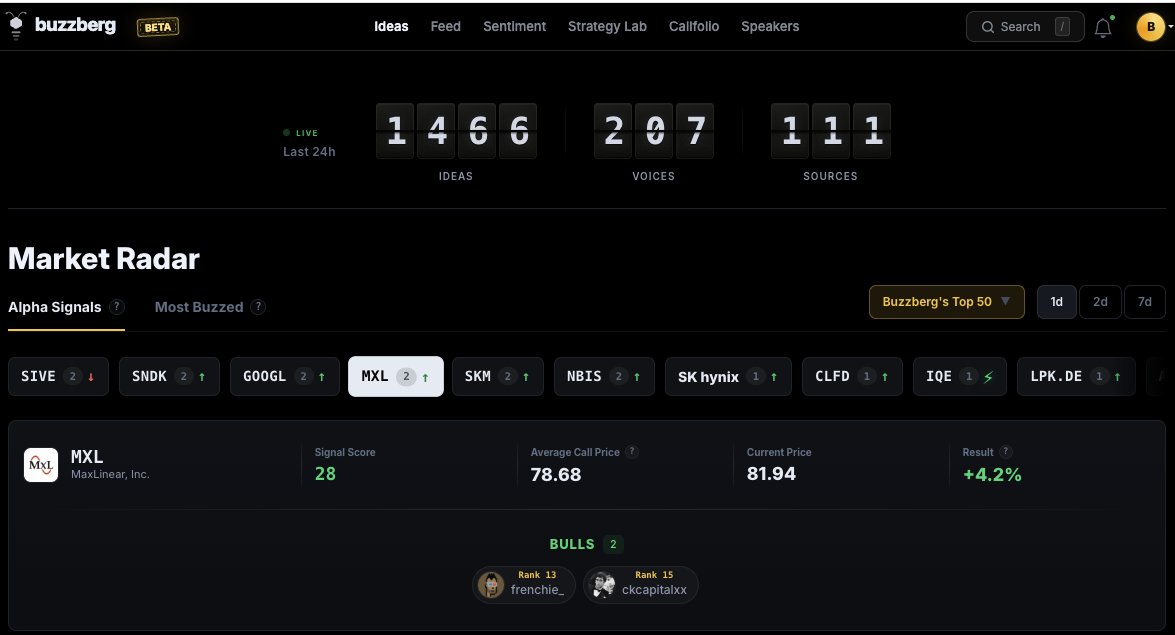Select the GOOGL ticker chip
The height and width of the screenshot is (635, 1175).
[285, 376]
